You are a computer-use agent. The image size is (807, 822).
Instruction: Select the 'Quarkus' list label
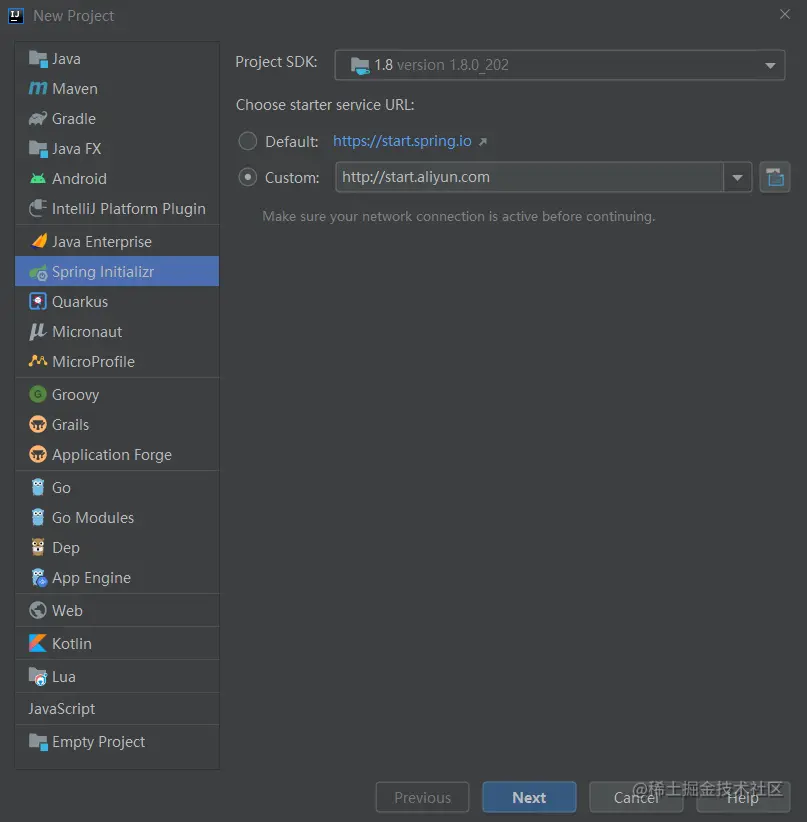pos(80,302)
